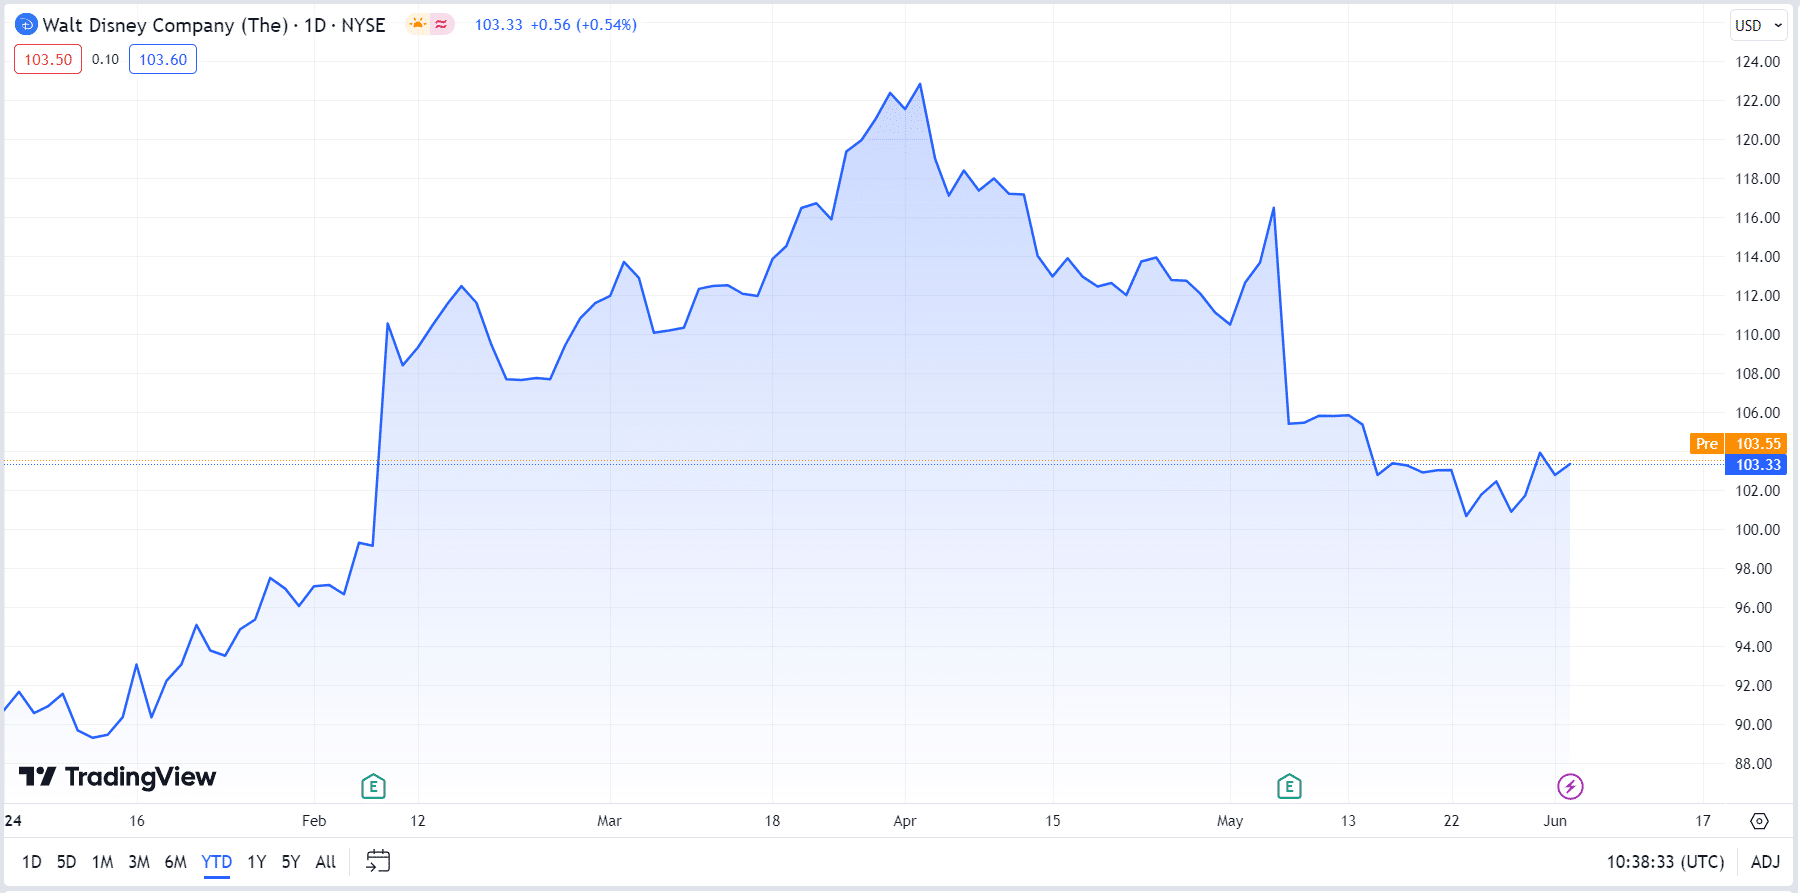The width and height of the screenshot is (1800, 893).
Task: Click the Apr date axis label
Action: click(905, 821)
